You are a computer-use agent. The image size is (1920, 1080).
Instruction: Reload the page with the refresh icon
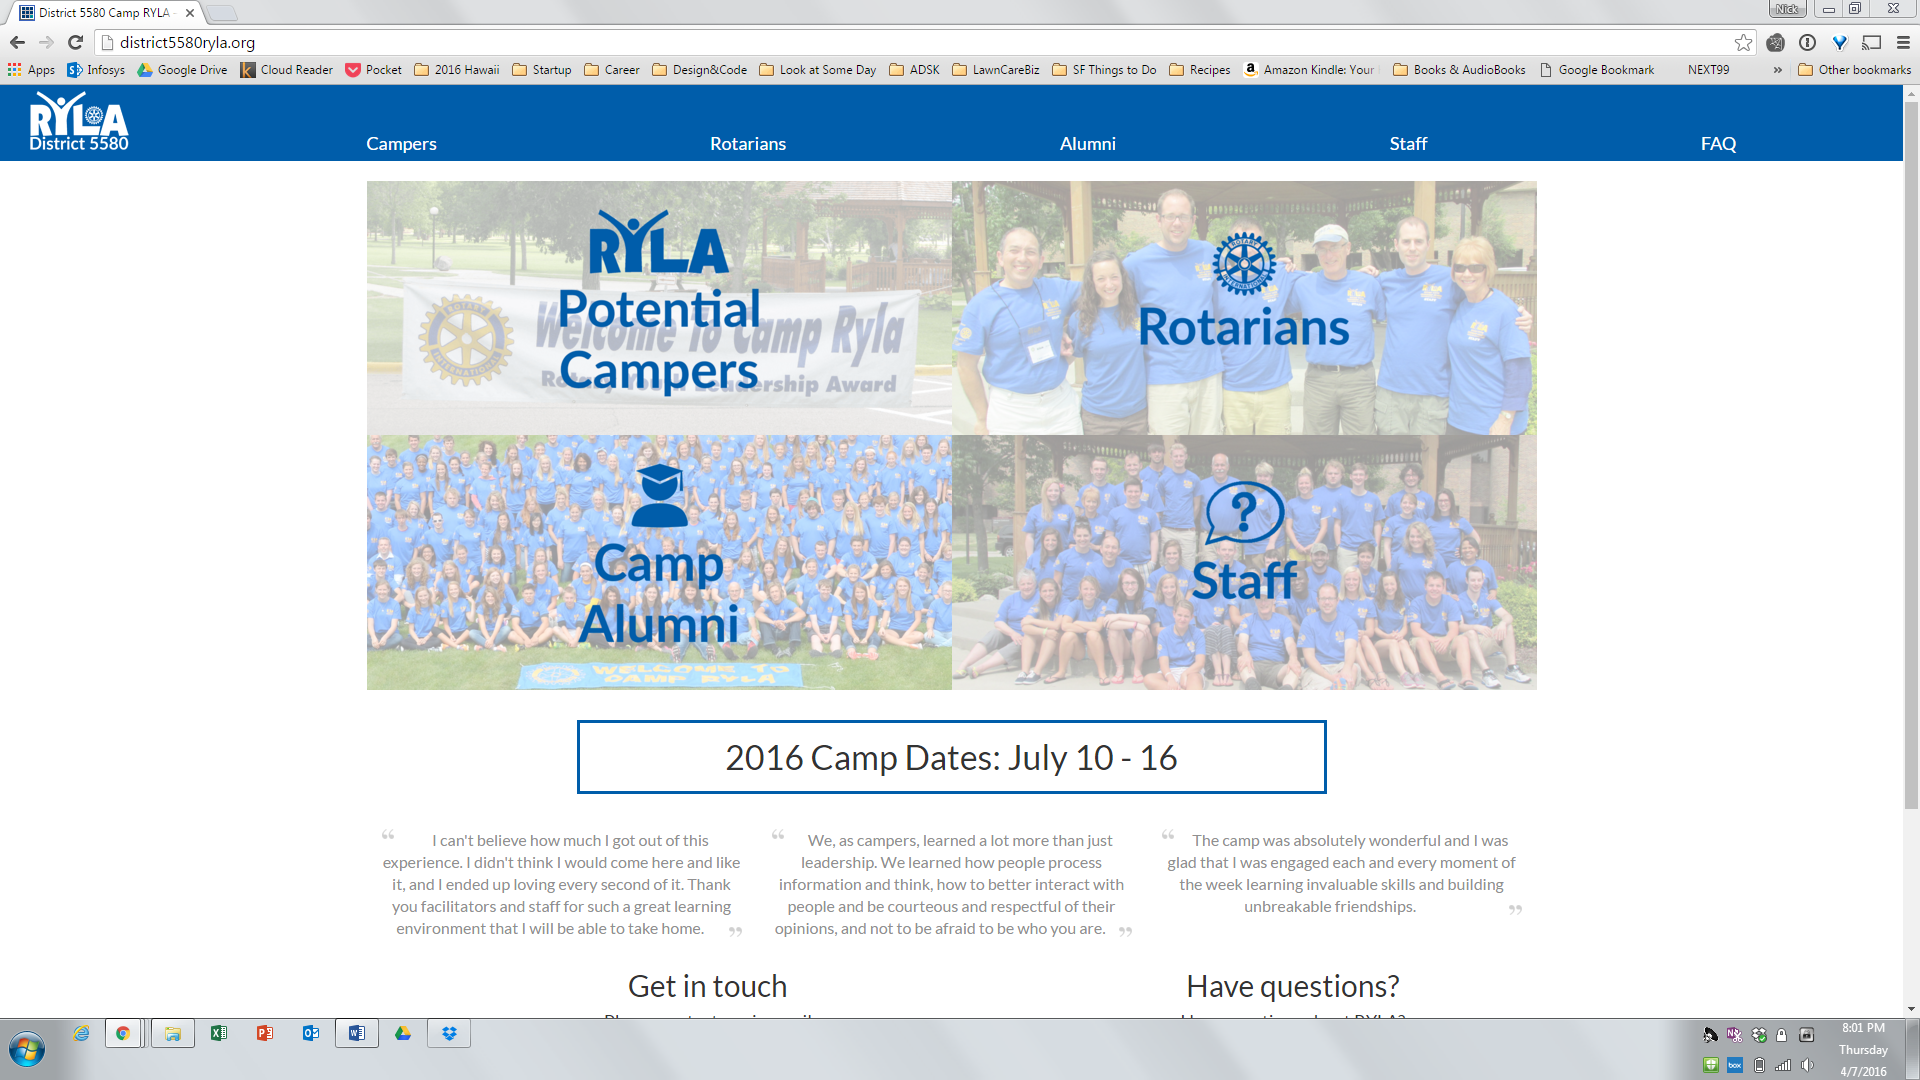pyautogui.click(x=75, y=42)
